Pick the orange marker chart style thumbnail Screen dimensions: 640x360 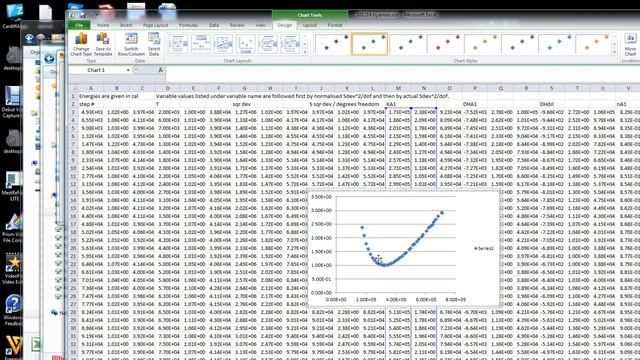593,44
